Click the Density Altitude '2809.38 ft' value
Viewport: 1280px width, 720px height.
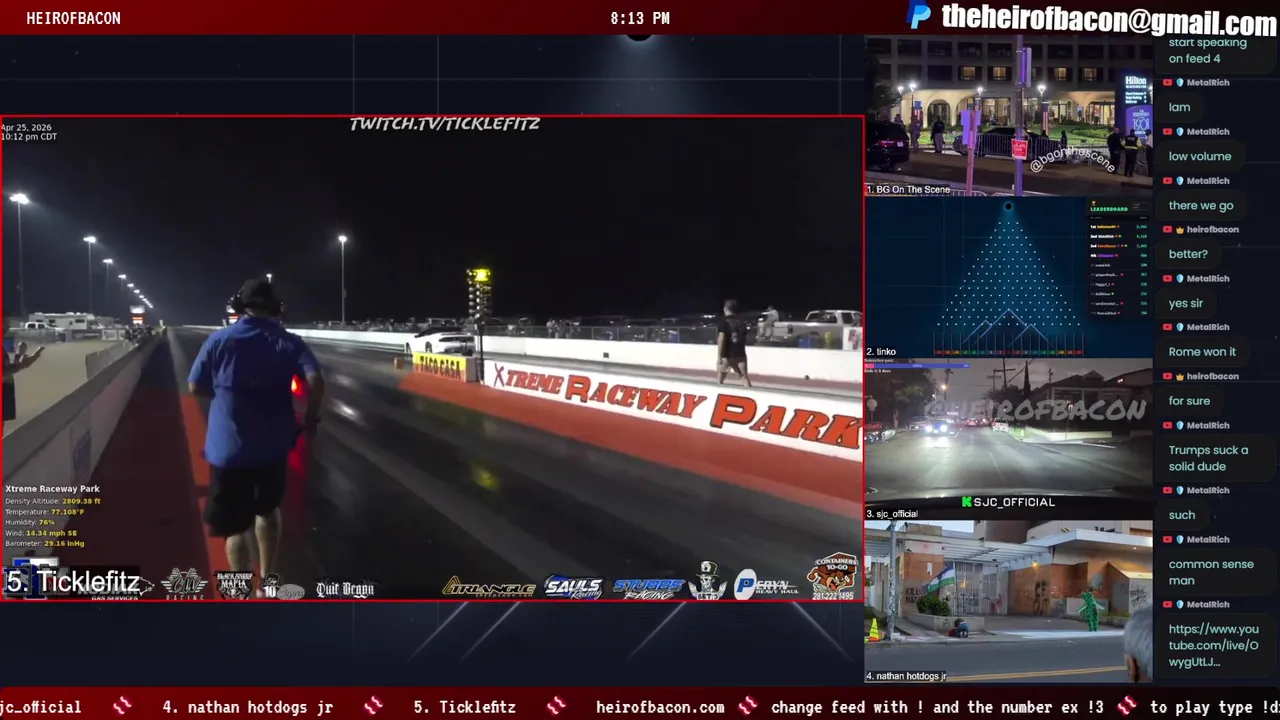pyautogui.click(x=81, y=501)
